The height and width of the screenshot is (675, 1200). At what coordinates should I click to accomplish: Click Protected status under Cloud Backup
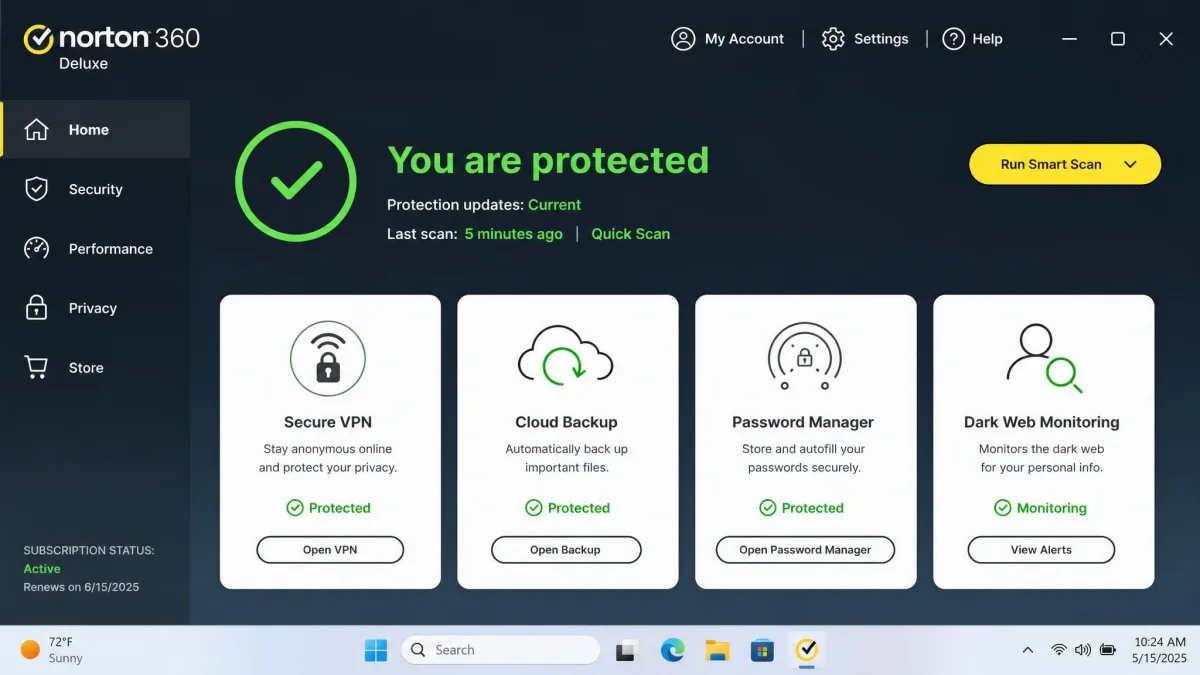click(x=579, y=508)
